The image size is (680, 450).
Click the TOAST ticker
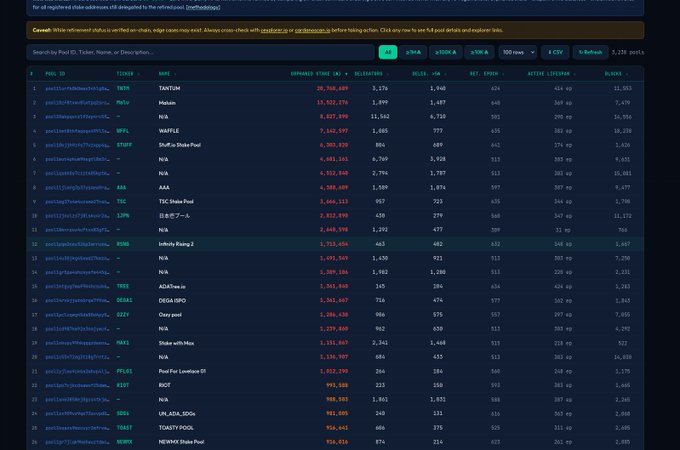[124, 428]
